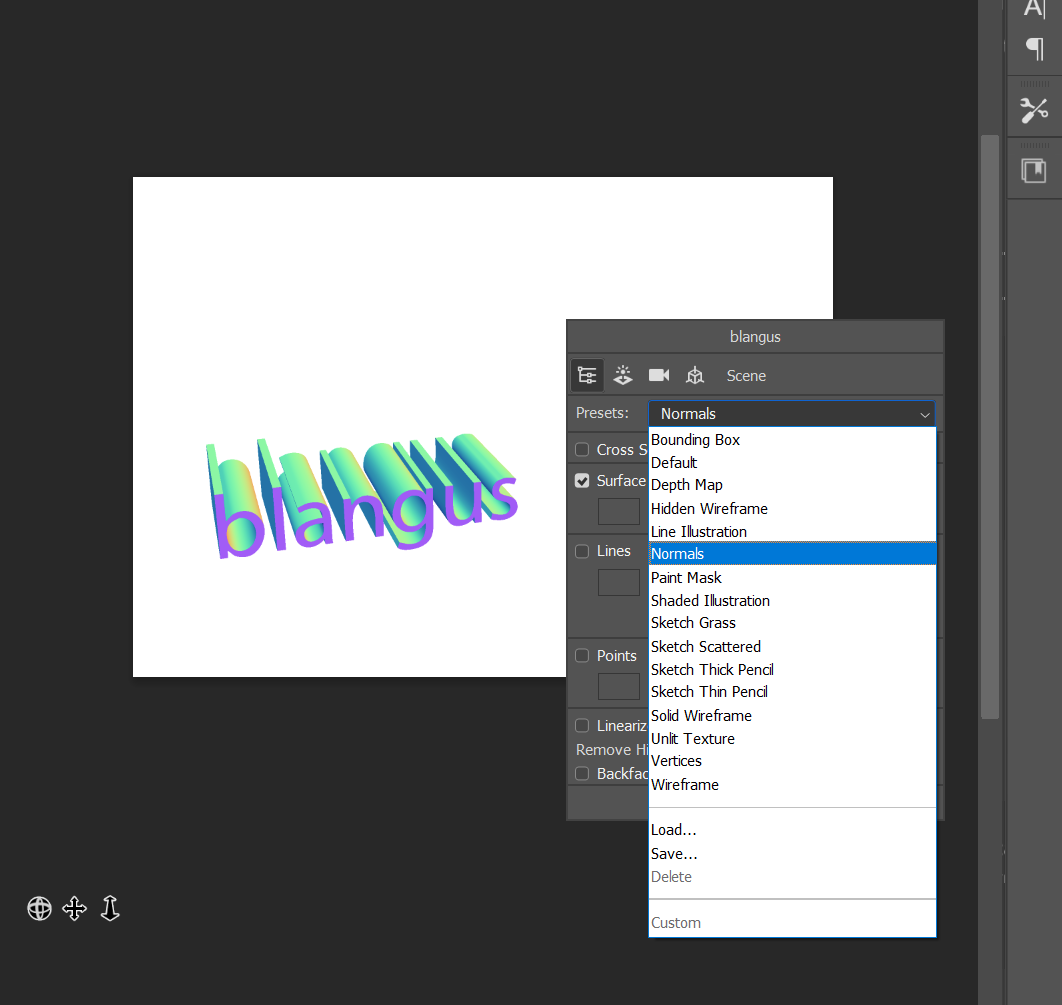Choose Wireframe preset

tap(792, 785)
